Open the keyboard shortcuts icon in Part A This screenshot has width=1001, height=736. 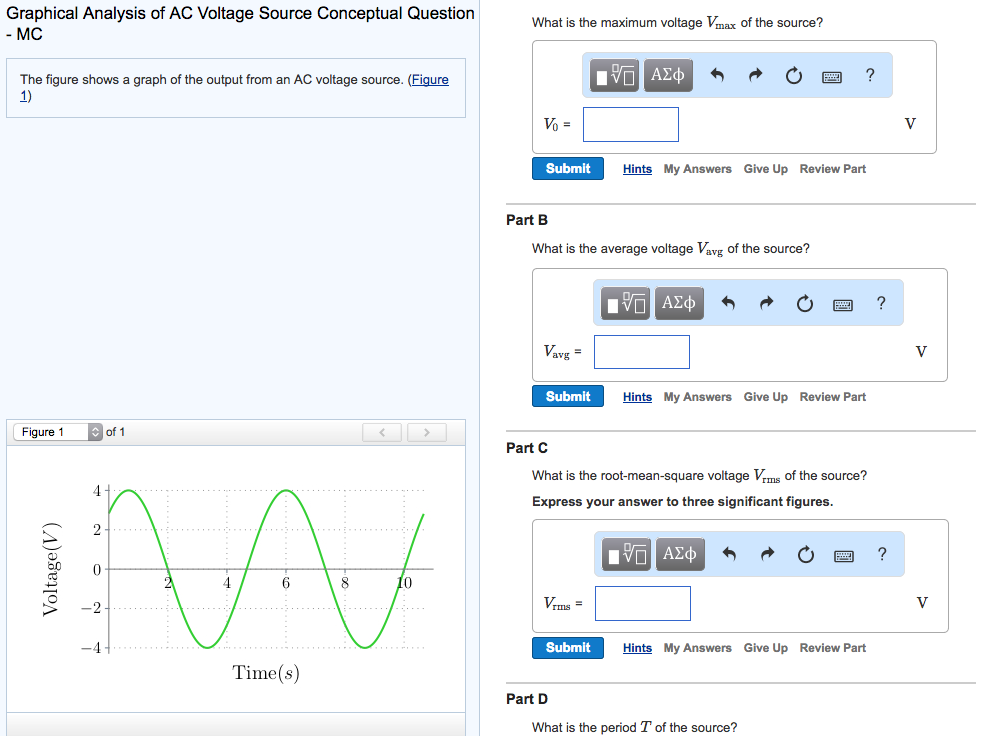point(832,75)
